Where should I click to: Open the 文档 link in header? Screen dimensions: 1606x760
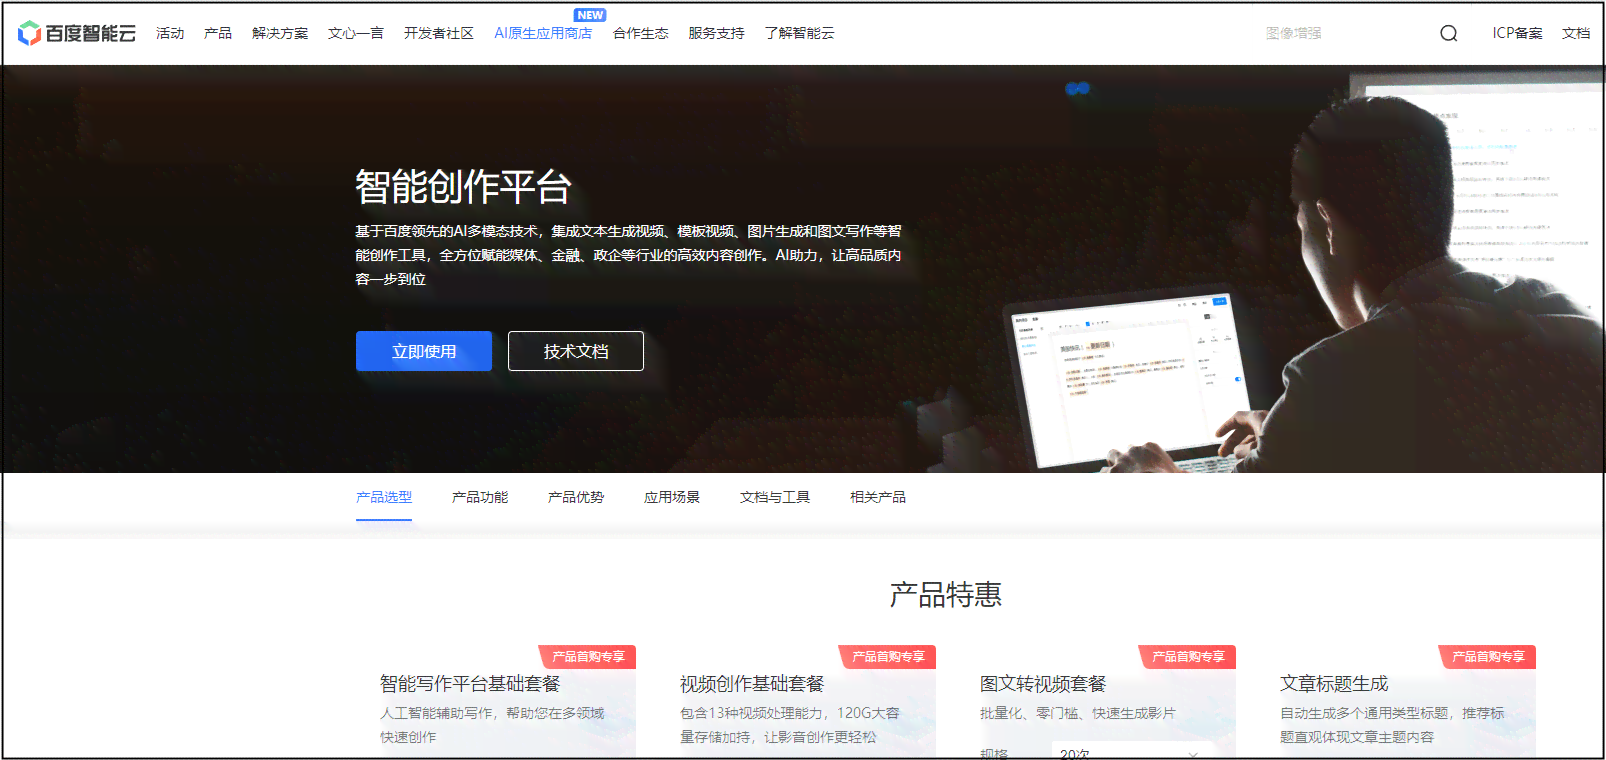pyautogui.click(x=1576, y=33)
